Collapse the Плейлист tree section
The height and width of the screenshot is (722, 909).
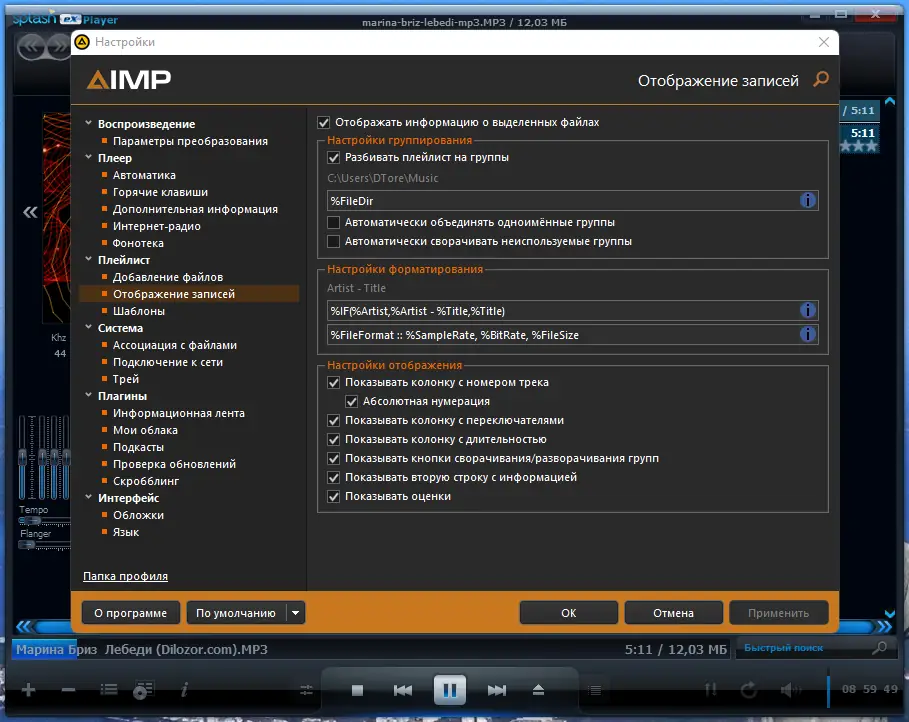(x=89, y=259)
